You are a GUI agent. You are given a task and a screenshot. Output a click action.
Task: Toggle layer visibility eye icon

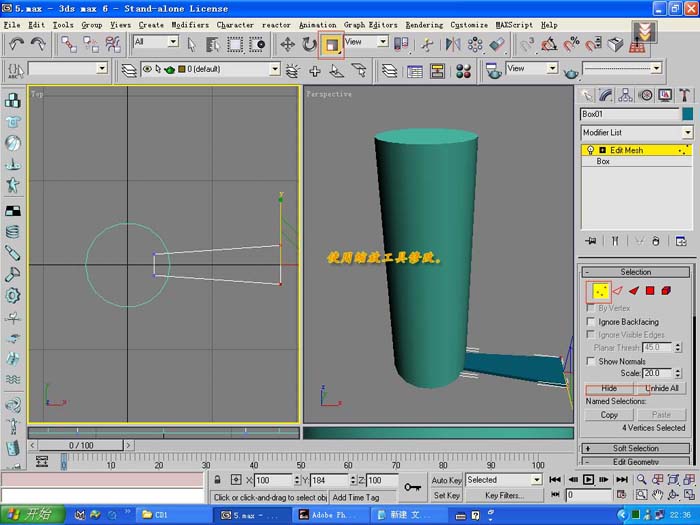(x=147, y=69)
